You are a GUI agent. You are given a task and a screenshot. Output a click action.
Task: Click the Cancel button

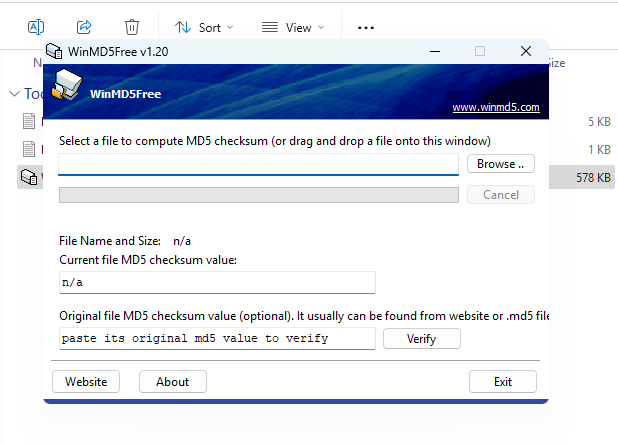[x=501, y=195]
